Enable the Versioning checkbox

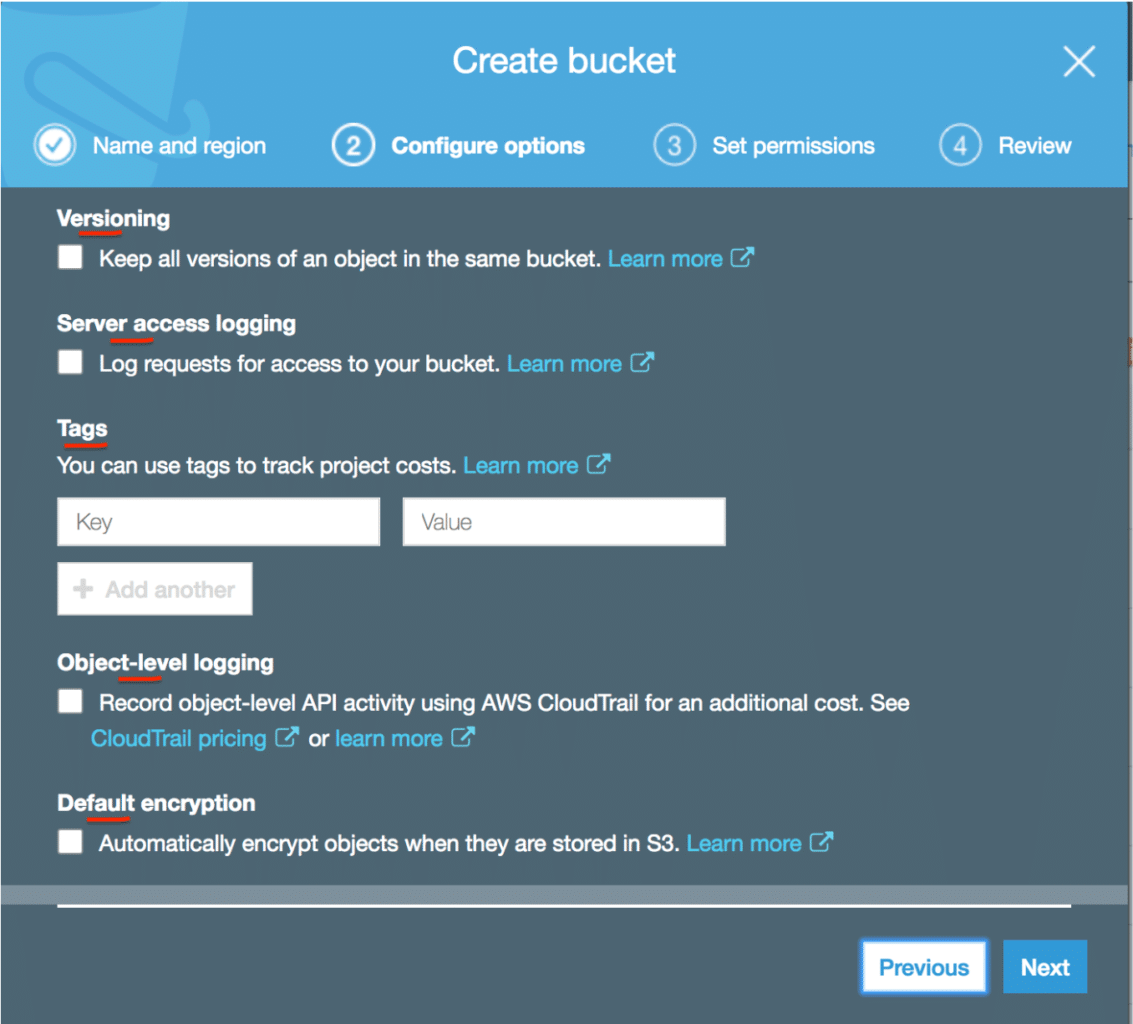pos(69,257)
